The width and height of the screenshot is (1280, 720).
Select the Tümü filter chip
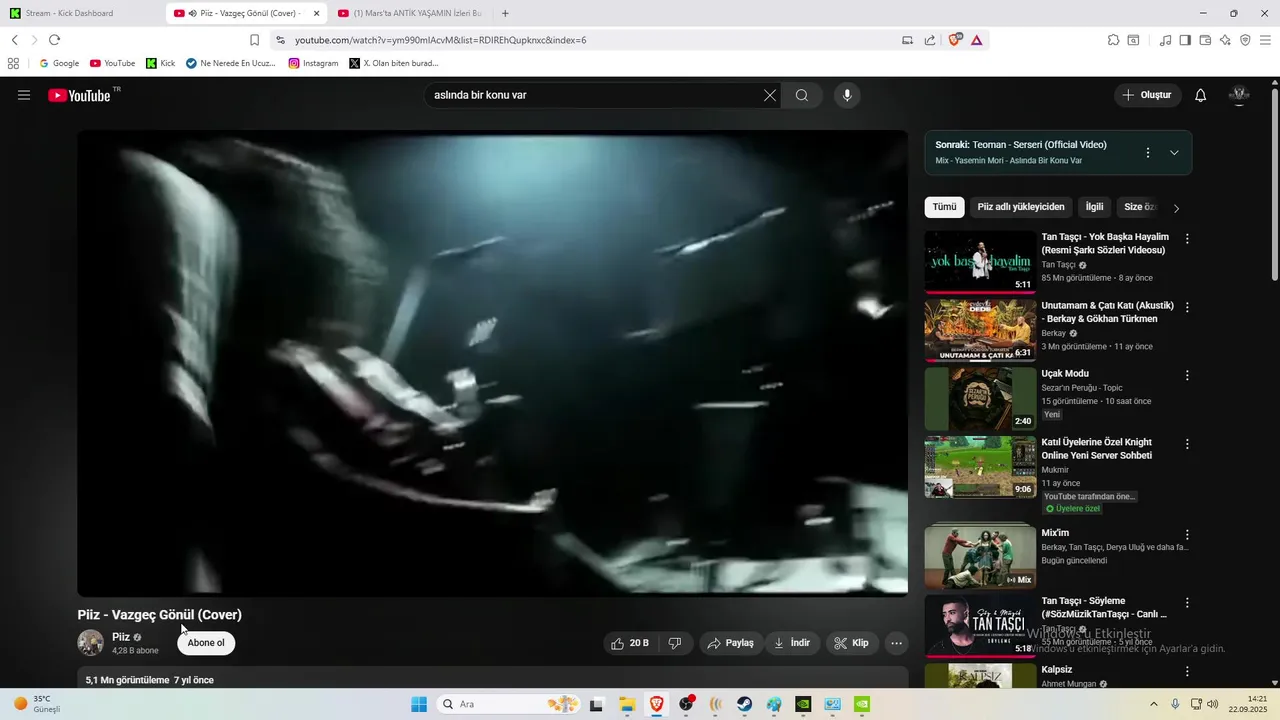pos(945,207)
